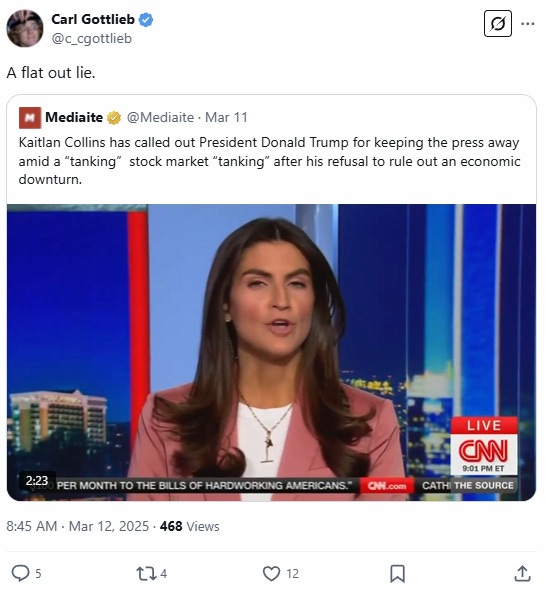Viewport: 546px width, 591px height.
Task: Like the tweet with heart icon
Action: (271, 573)
